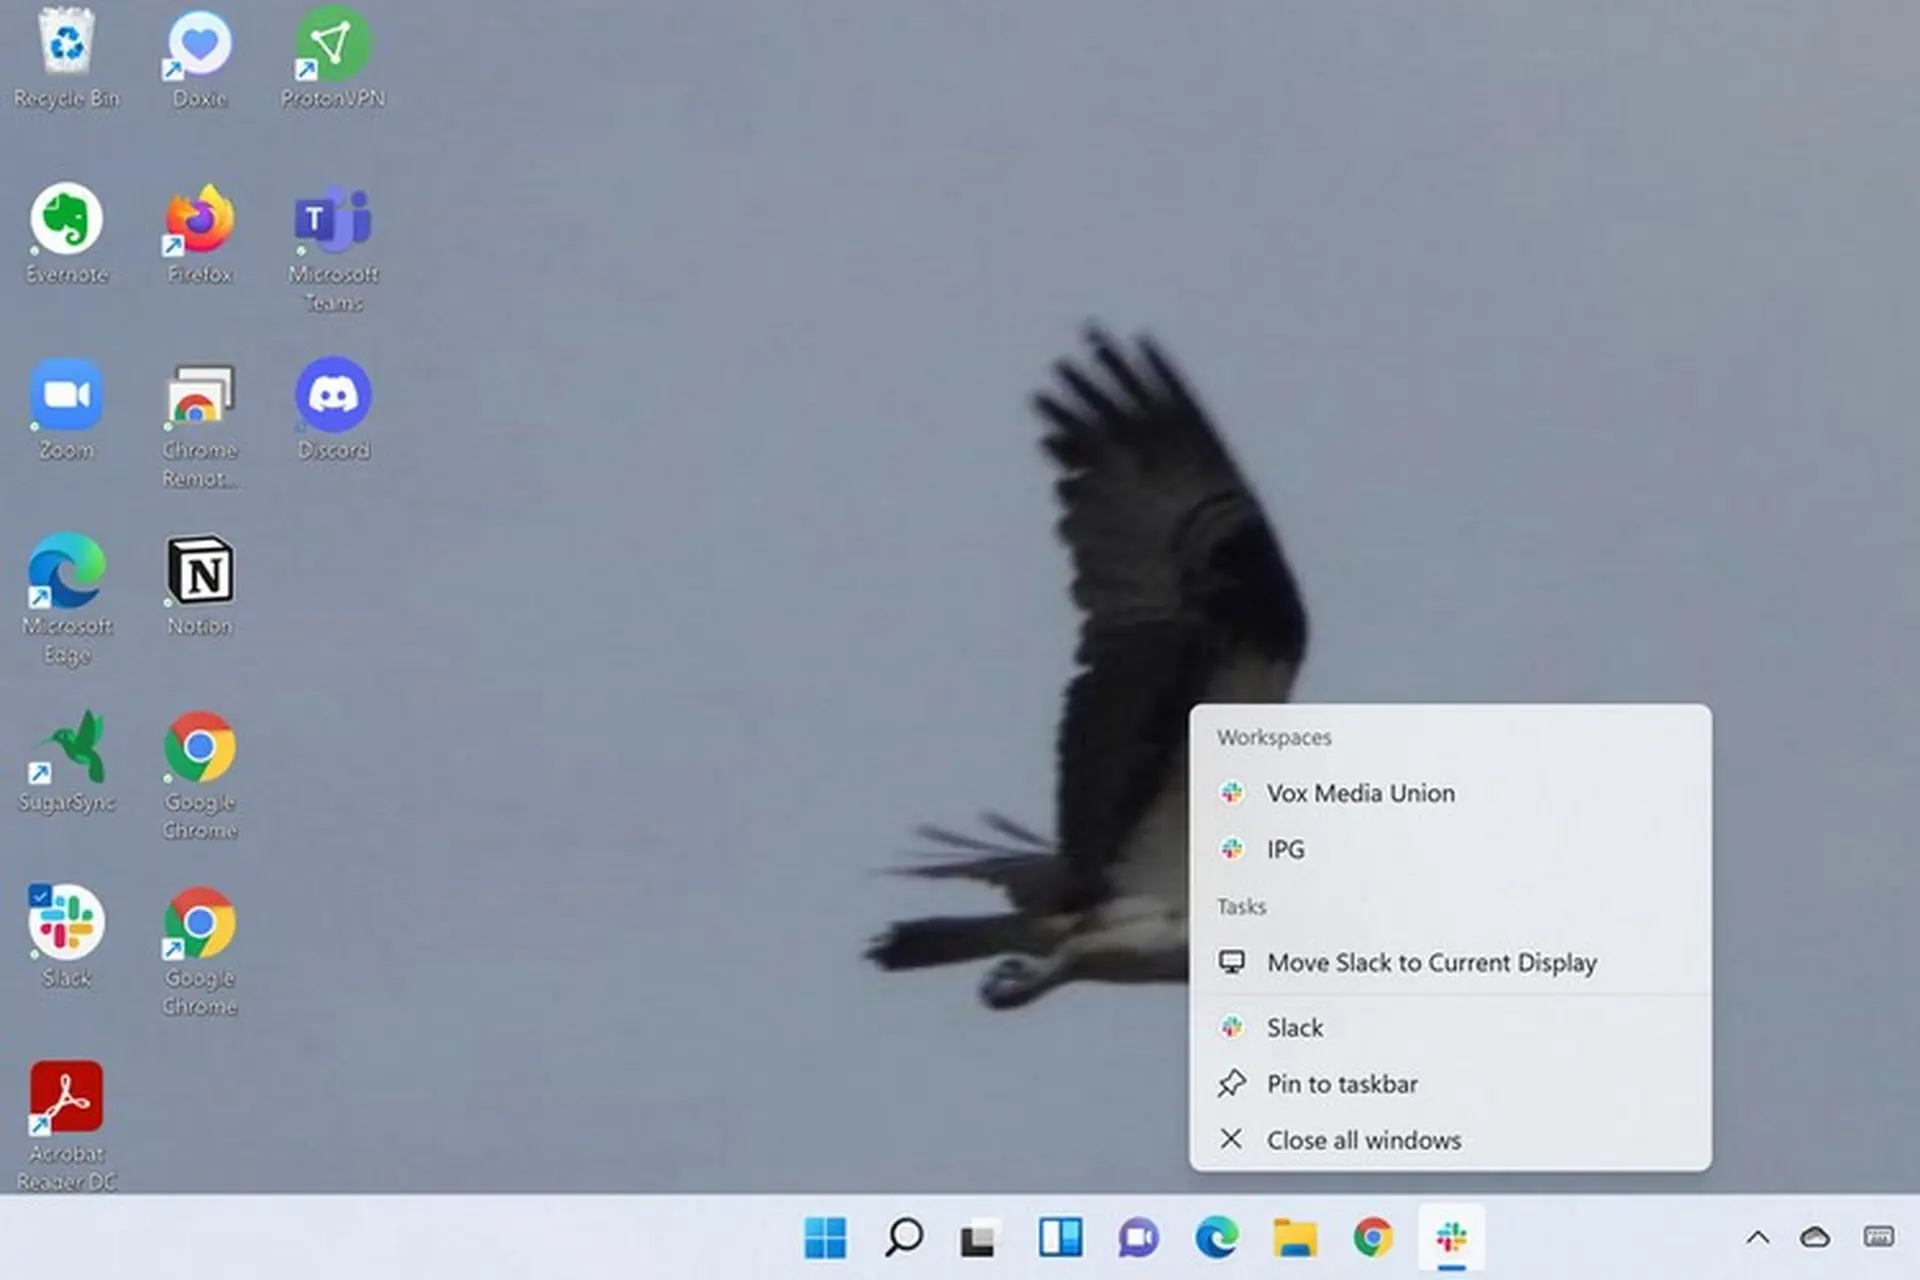Click Close all windows

click(1364, 1139)
